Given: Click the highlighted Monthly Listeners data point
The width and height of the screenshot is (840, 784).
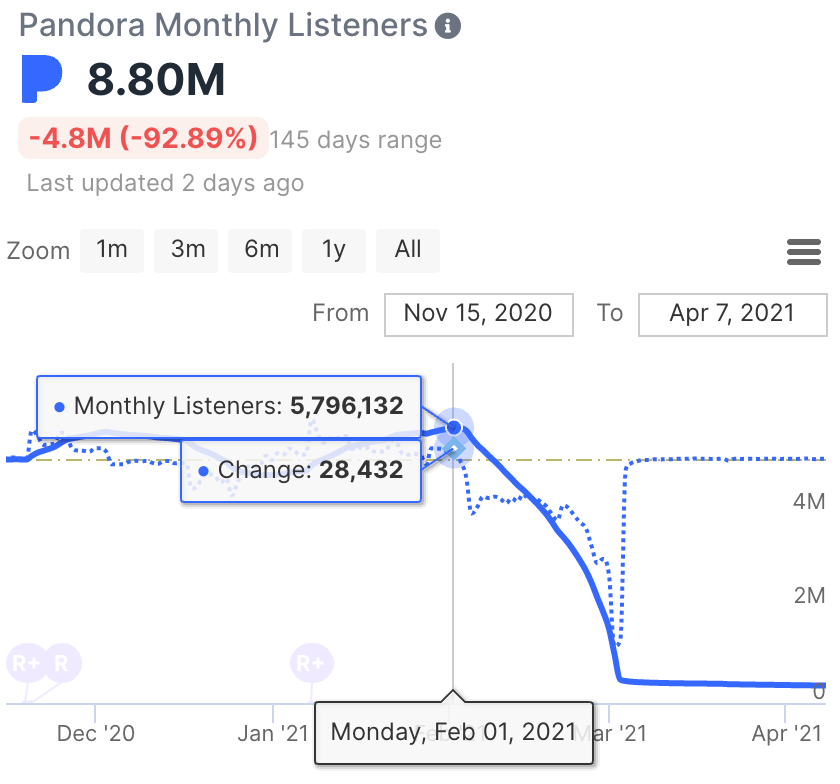Looking at the screenshot, I should [454, 428].
